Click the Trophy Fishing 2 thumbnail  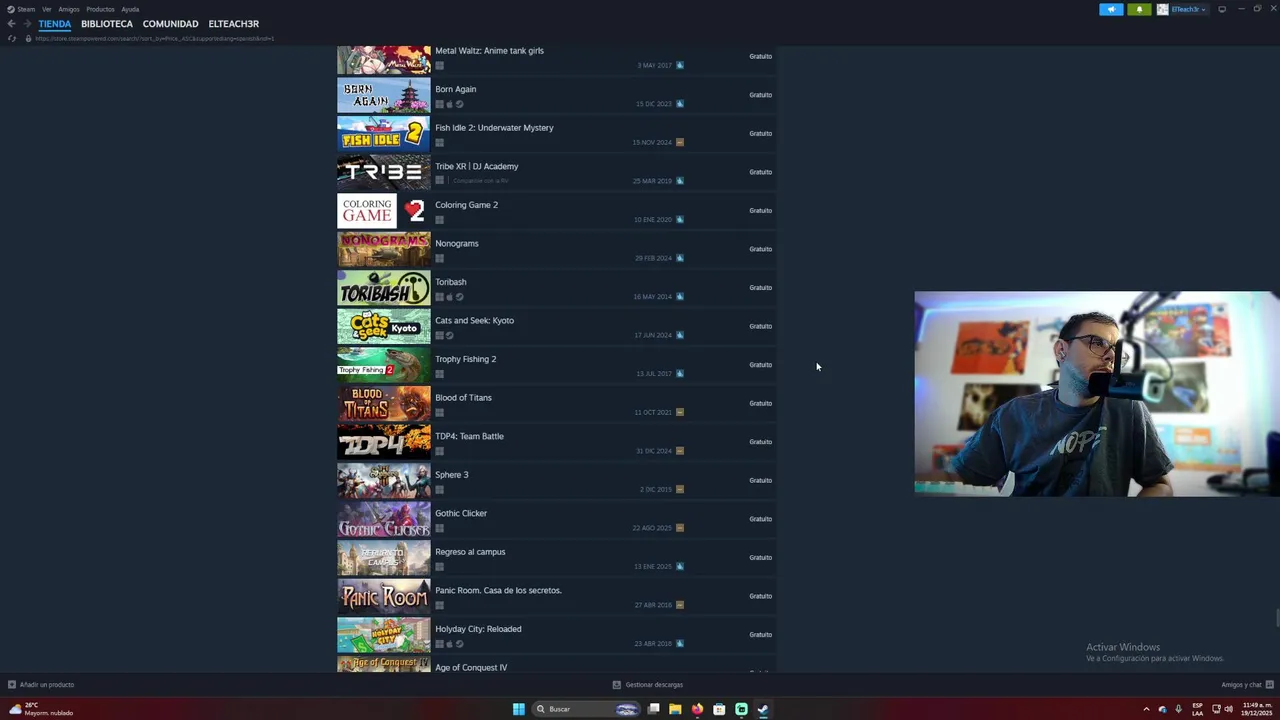384,365
